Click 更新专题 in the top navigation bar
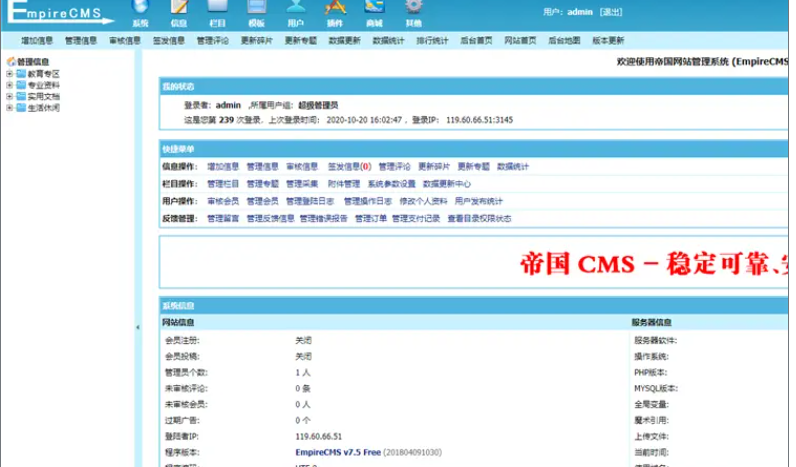Screen dimensions: 796x467 301,41
